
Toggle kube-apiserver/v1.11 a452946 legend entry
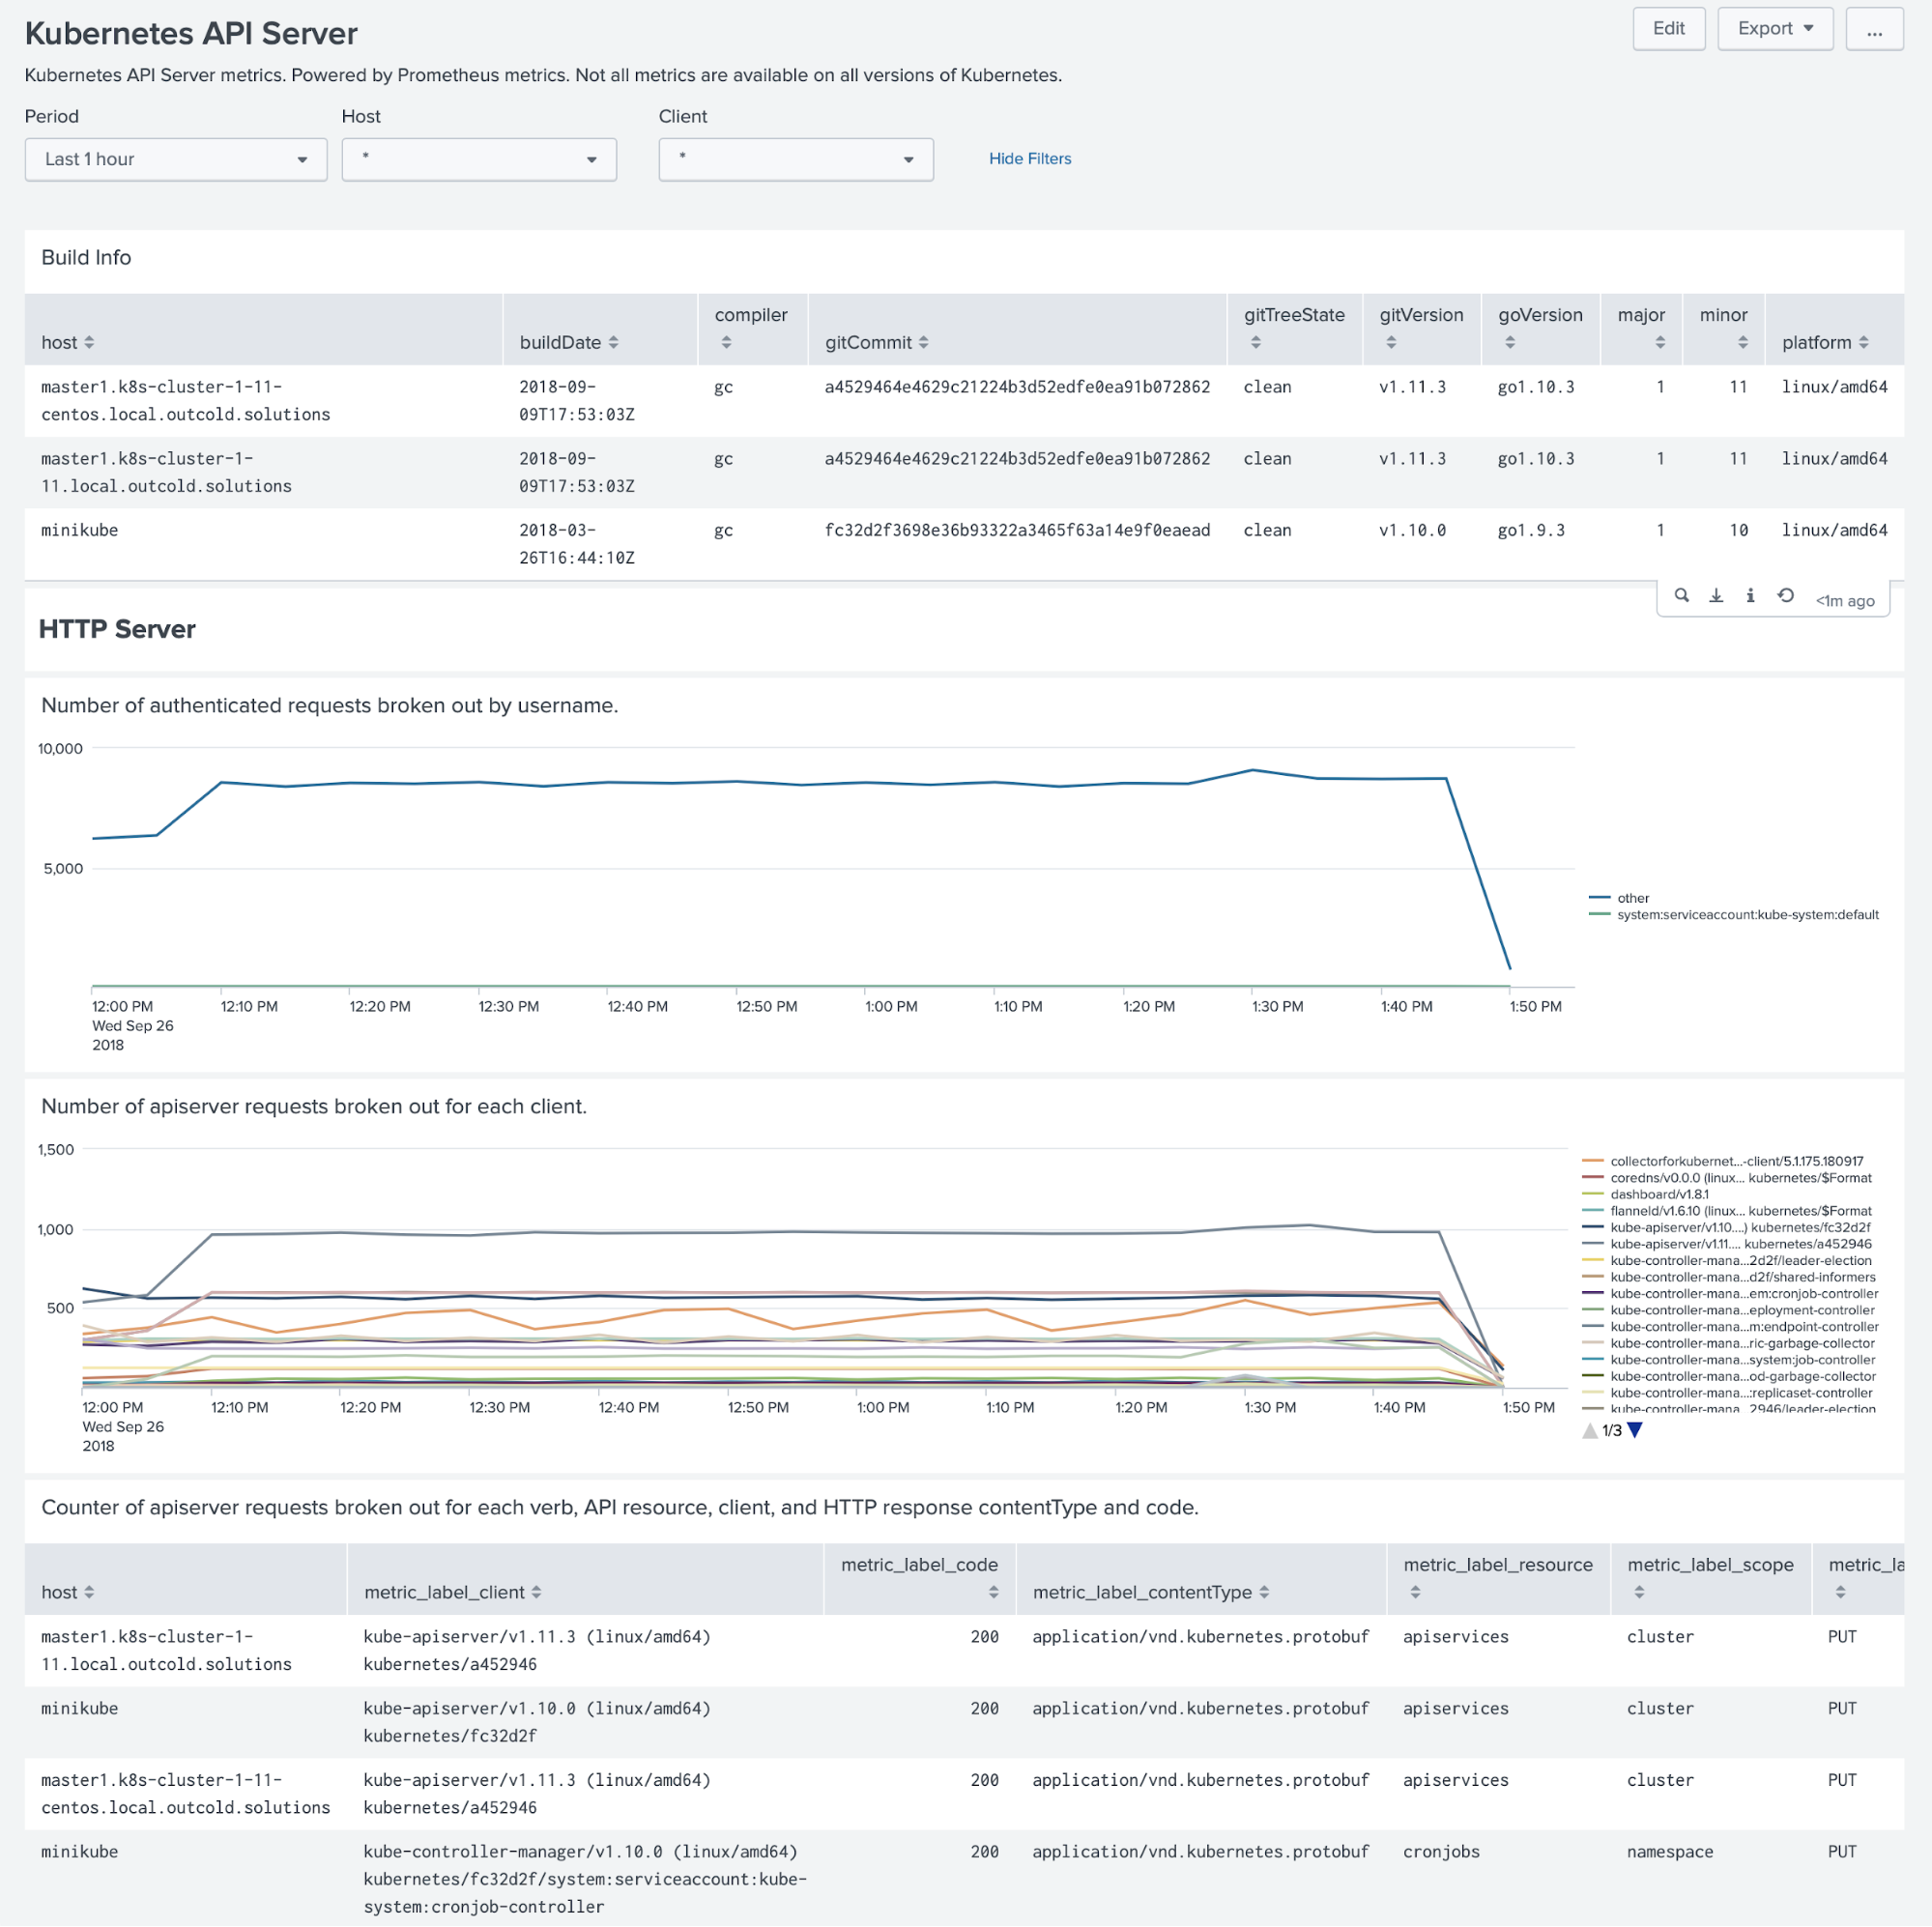1727,1245
